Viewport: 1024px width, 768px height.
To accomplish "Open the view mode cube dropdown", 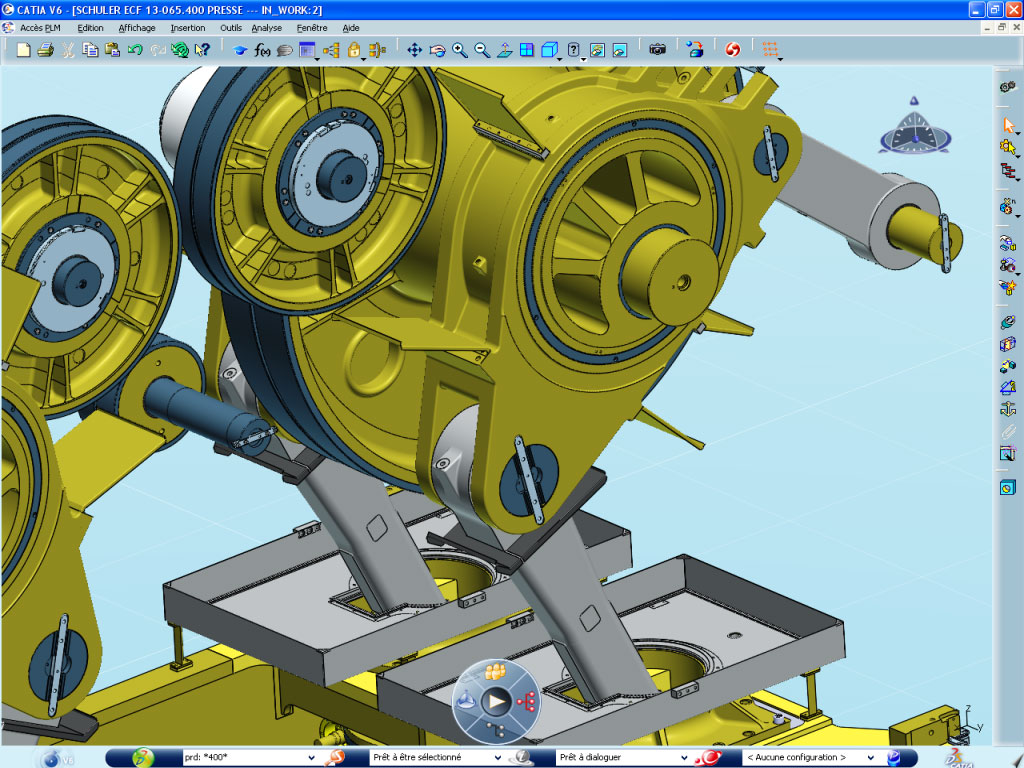I will [559, 57].
